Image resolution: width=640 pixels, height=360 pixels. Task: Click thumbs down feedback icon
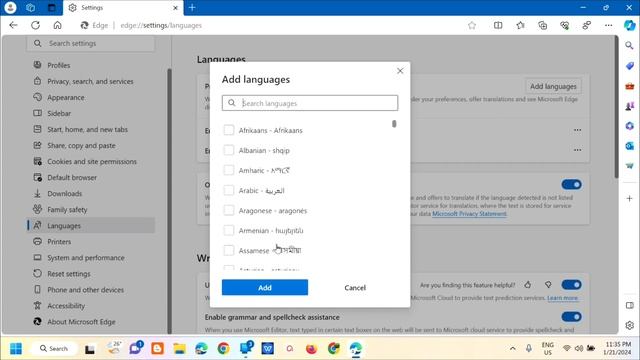pyautogui.click(x=548, y=285)
